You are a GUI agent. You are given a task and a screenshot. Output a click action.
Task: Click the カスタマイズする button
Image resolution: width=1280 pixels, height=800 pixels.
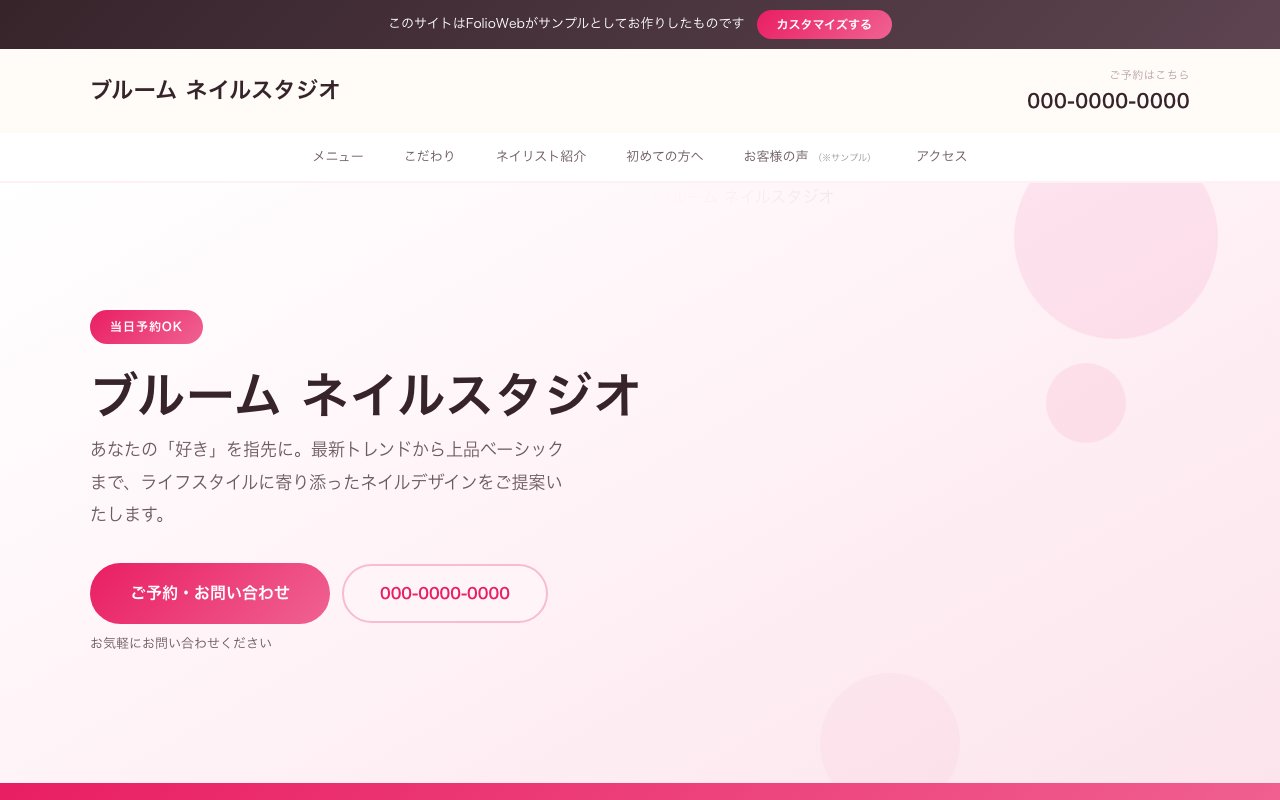(x=824, y=24)
